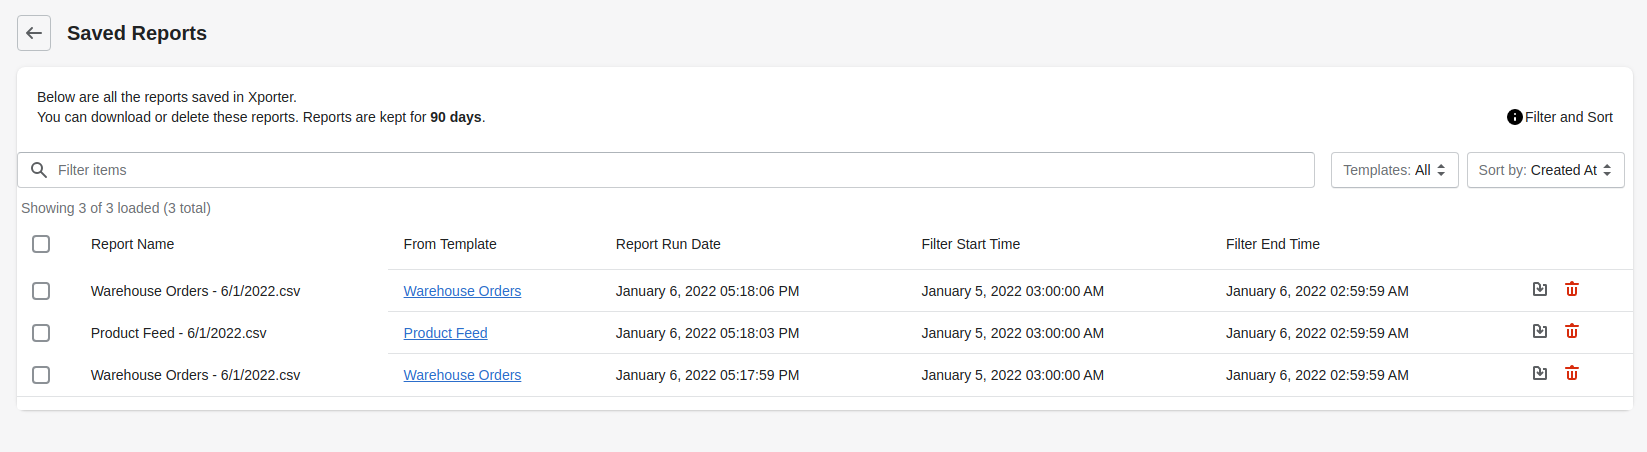Open Warehouse Orders template link in last row
The height and width of the screenshot is (452, 1647).
point(462,375)
